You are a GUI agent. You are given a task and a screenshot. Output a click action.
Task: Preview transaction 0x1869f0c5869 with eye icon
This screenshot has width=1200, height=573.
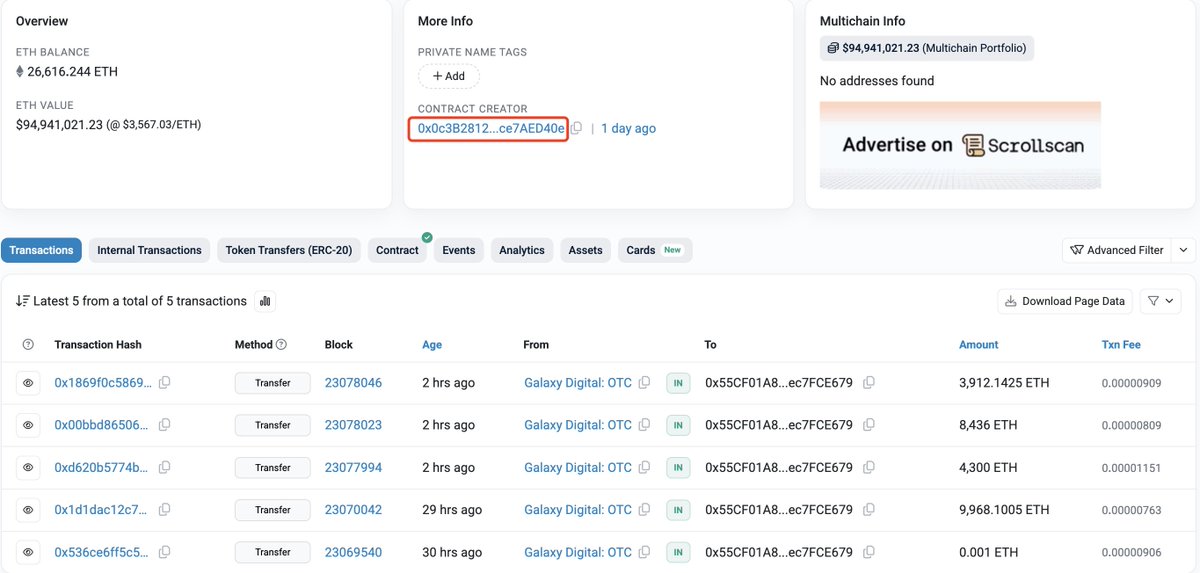pyautogui.click(x=28, y=383)
